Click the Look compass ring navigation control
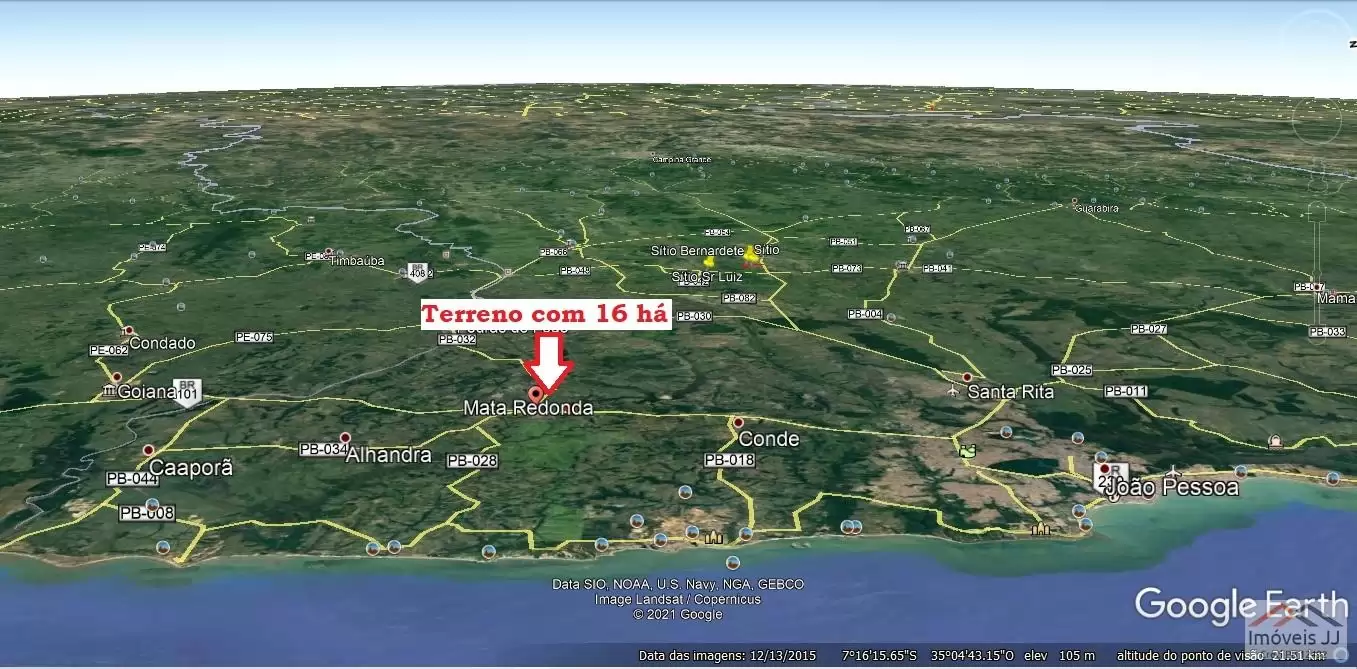Viewport: 1357px width, 669px height. (x=1315, y=119)
